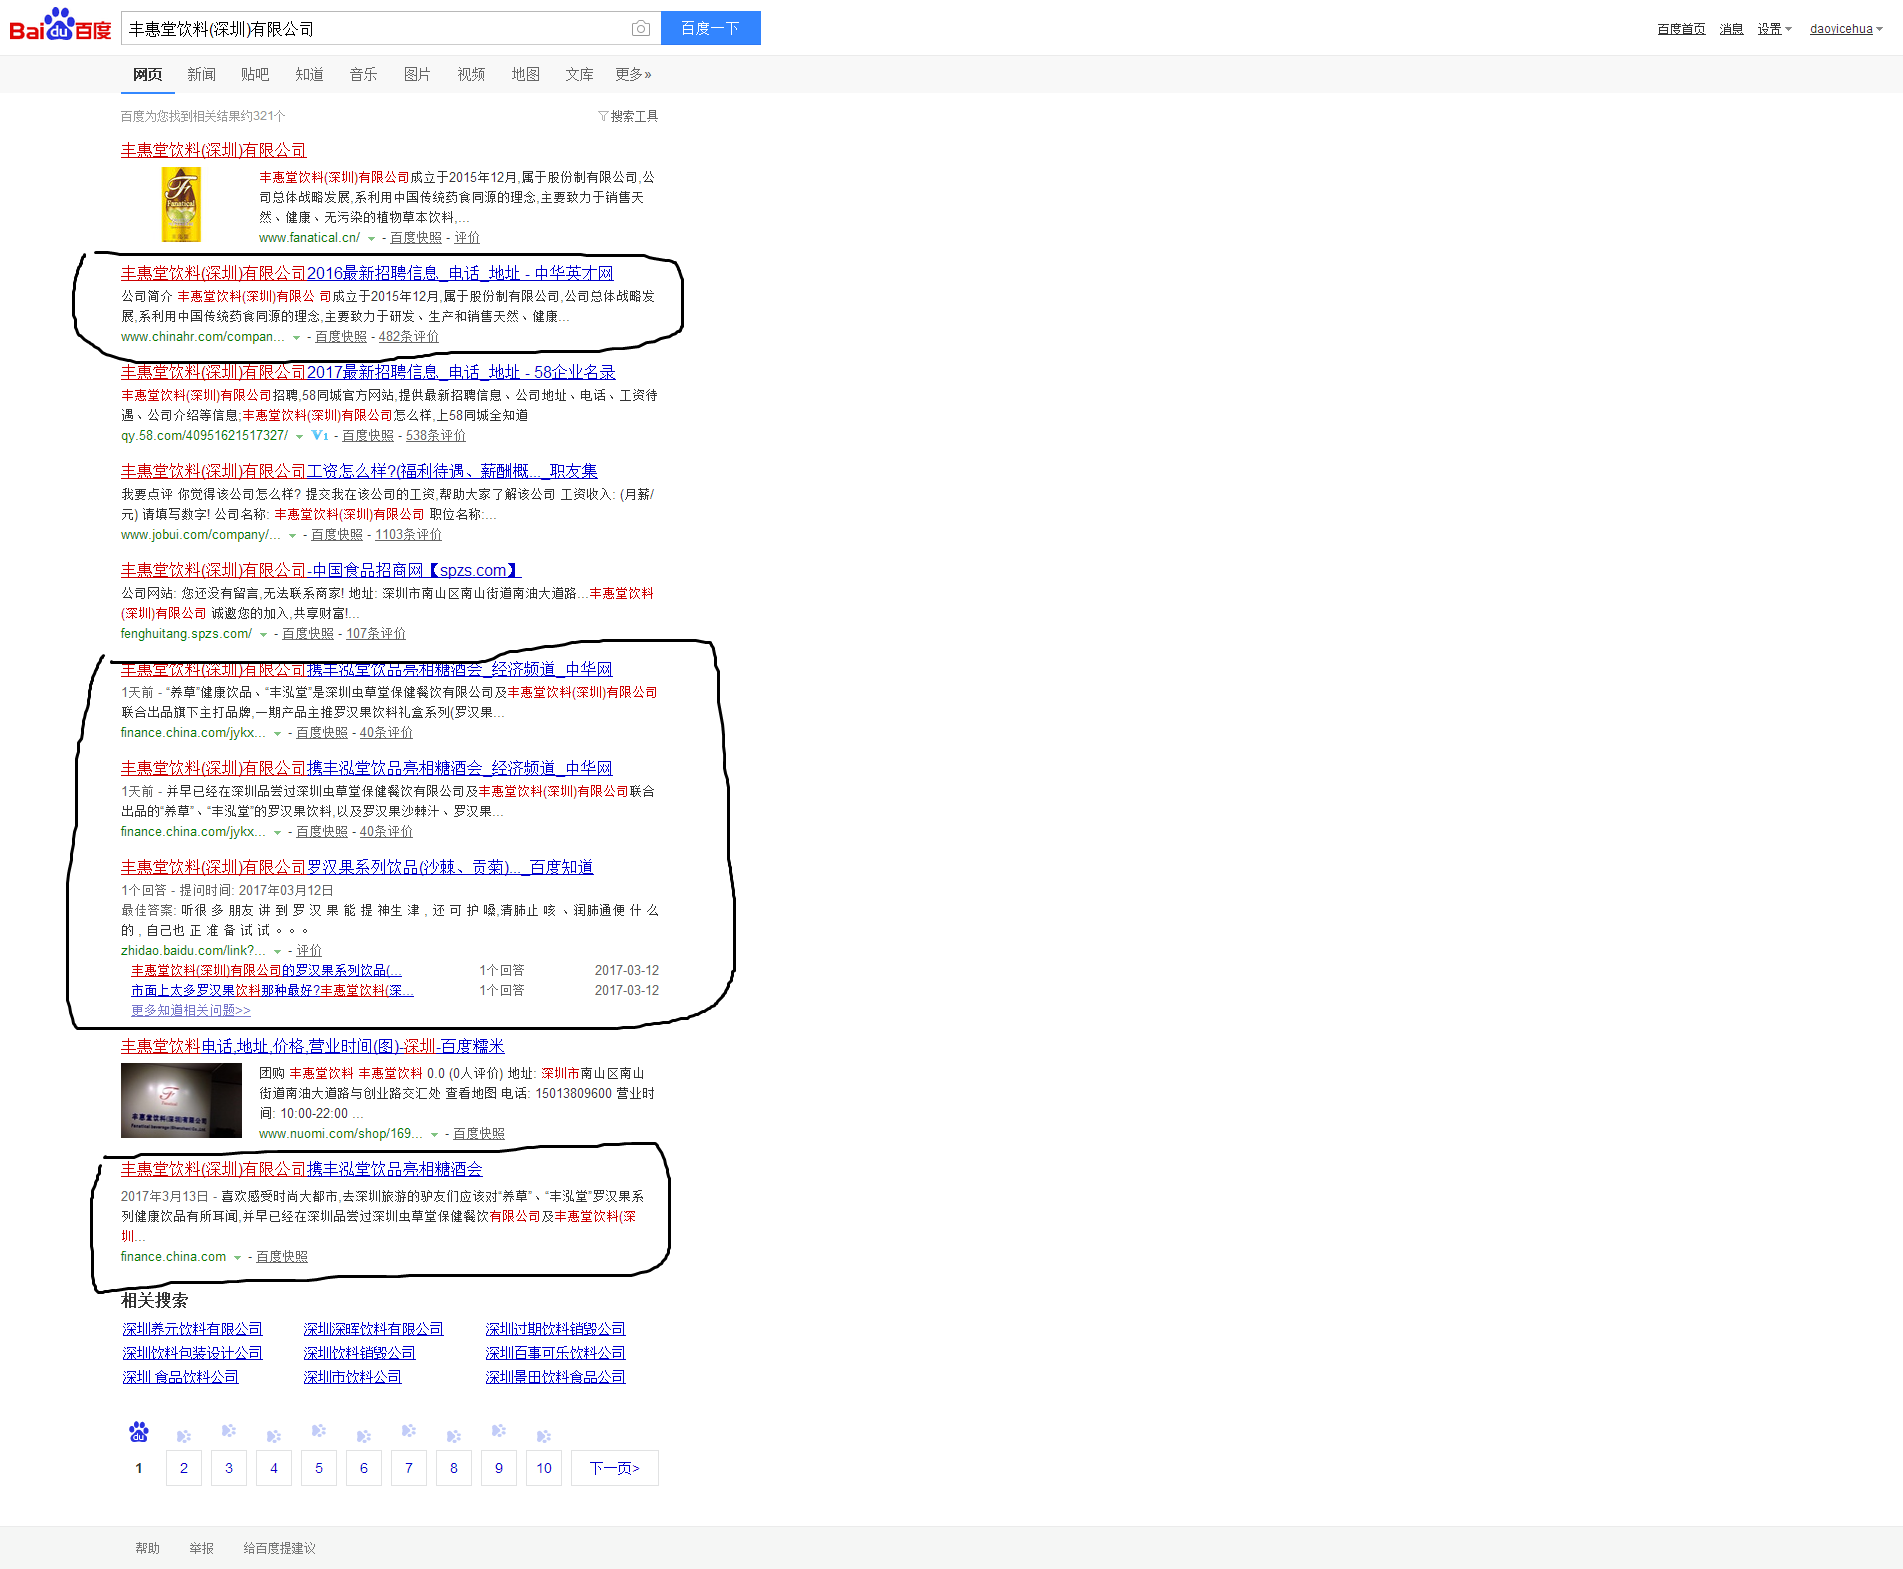
Task: Click paw icon above page 8
Action: (x=454, y=1436)
